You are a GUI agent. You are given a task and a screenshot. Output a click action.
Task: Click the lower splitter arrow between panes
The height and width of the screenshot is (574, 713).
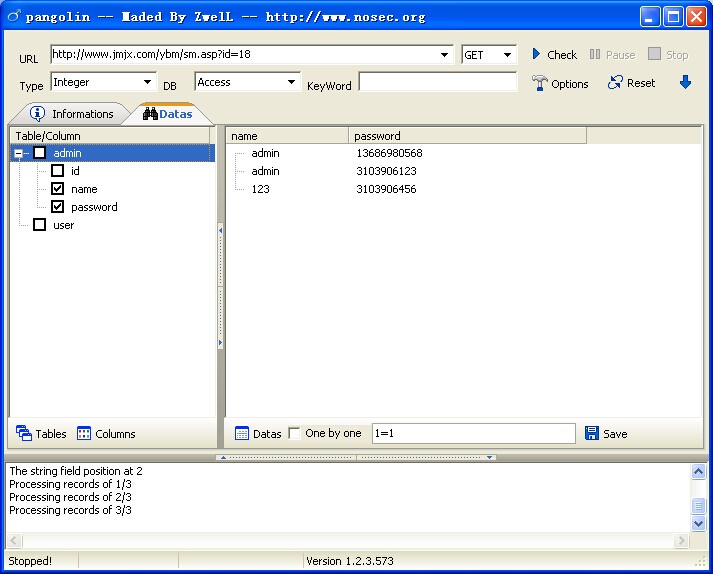221,342
